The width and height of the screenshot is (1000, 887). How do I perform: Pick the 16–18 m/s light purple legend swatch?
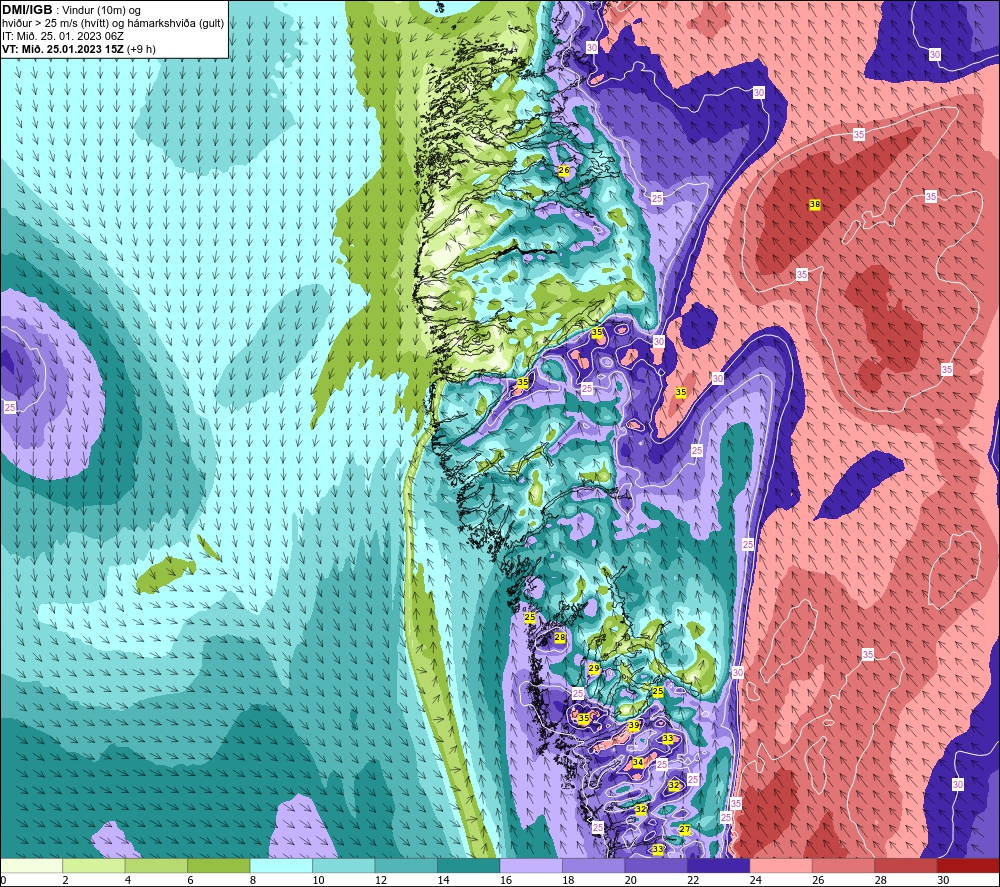pyautogui.click(x=531, y=866)
